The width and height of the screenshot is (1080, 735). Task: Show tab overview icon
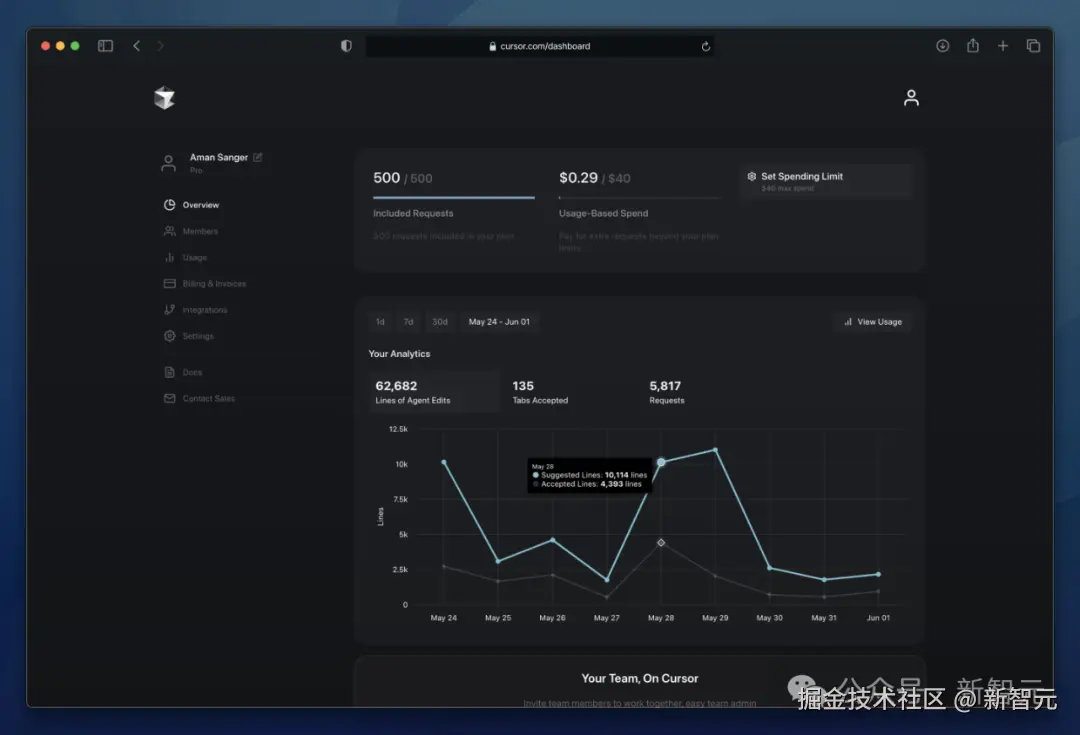[x=1033, y=46]
